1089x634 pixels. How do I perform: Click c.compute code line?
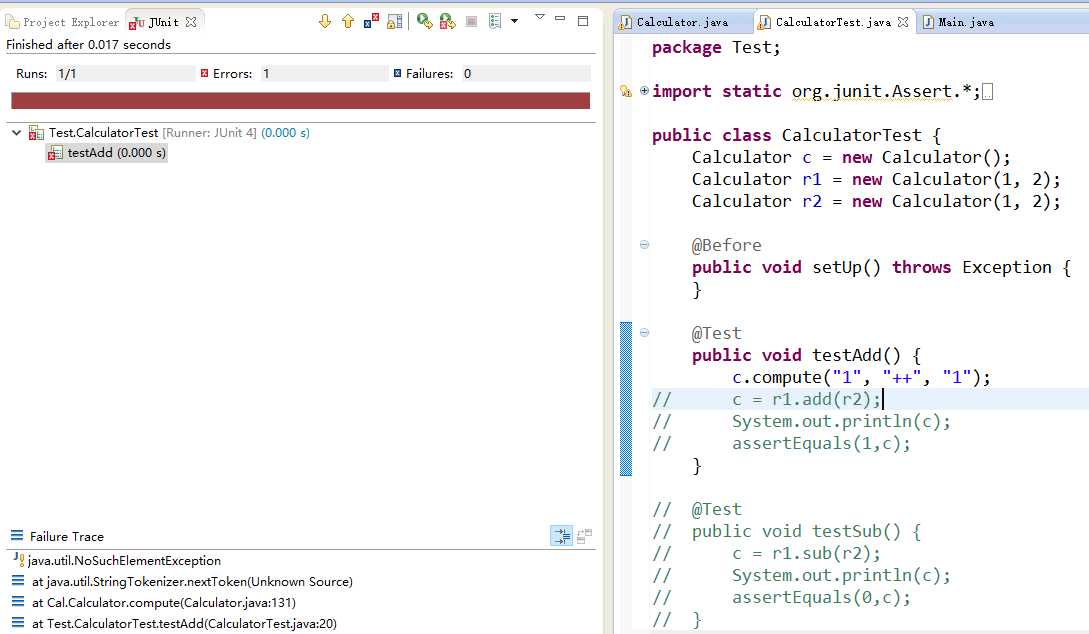861,377
